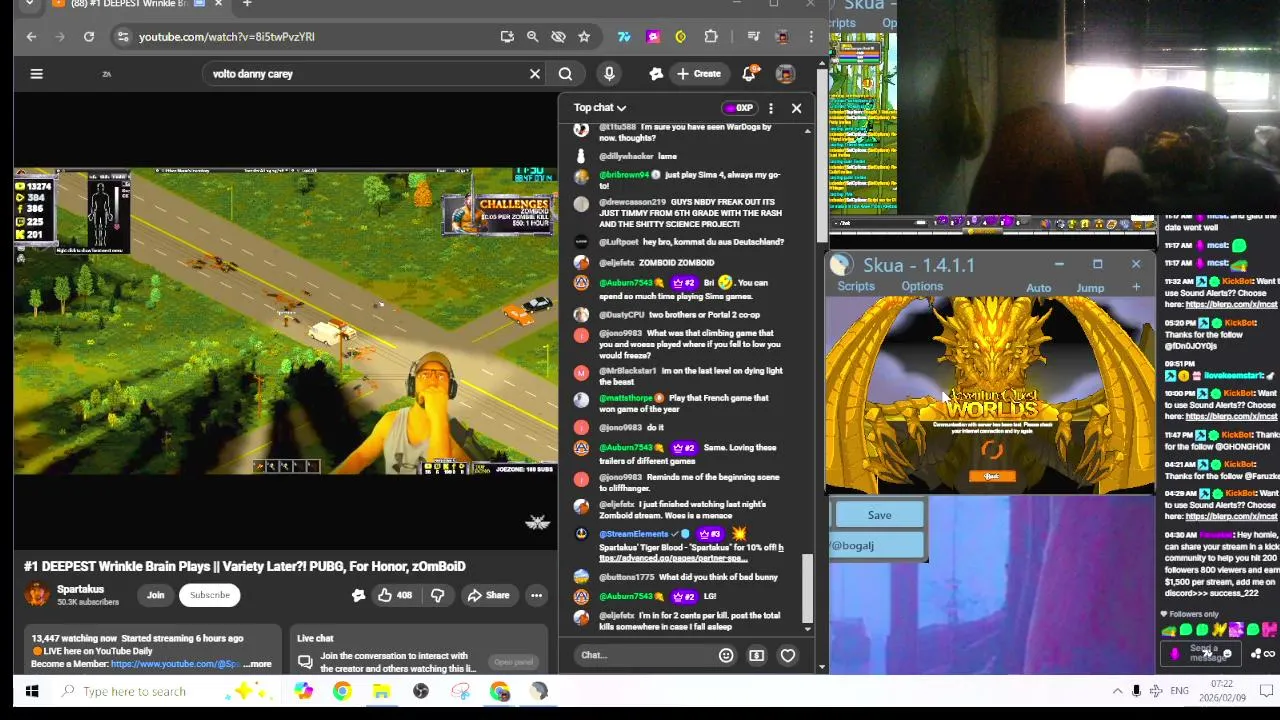Viewport: 1280px width, 720px height.
Task: Click the orange Back button in AdventureQuest
Action: pyautogui.click(x=991, y=477)
